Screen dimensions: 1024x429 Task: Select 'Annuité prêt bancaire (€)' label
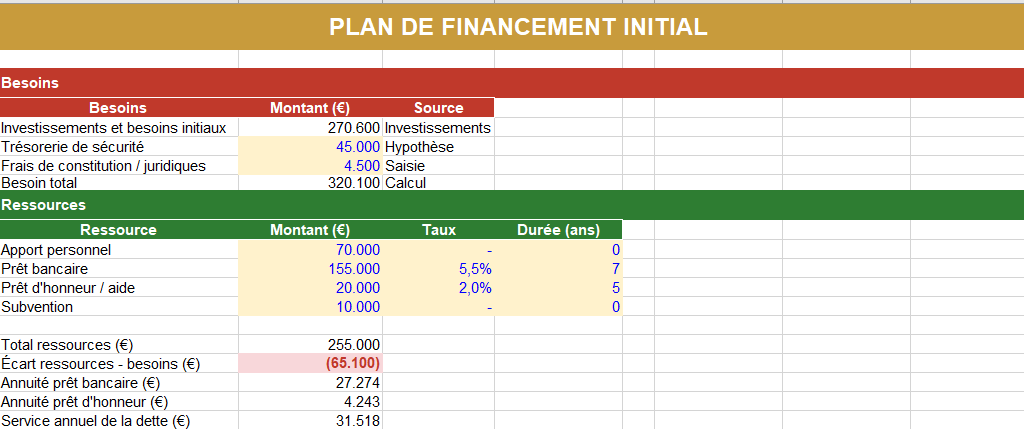coord(119,383)
